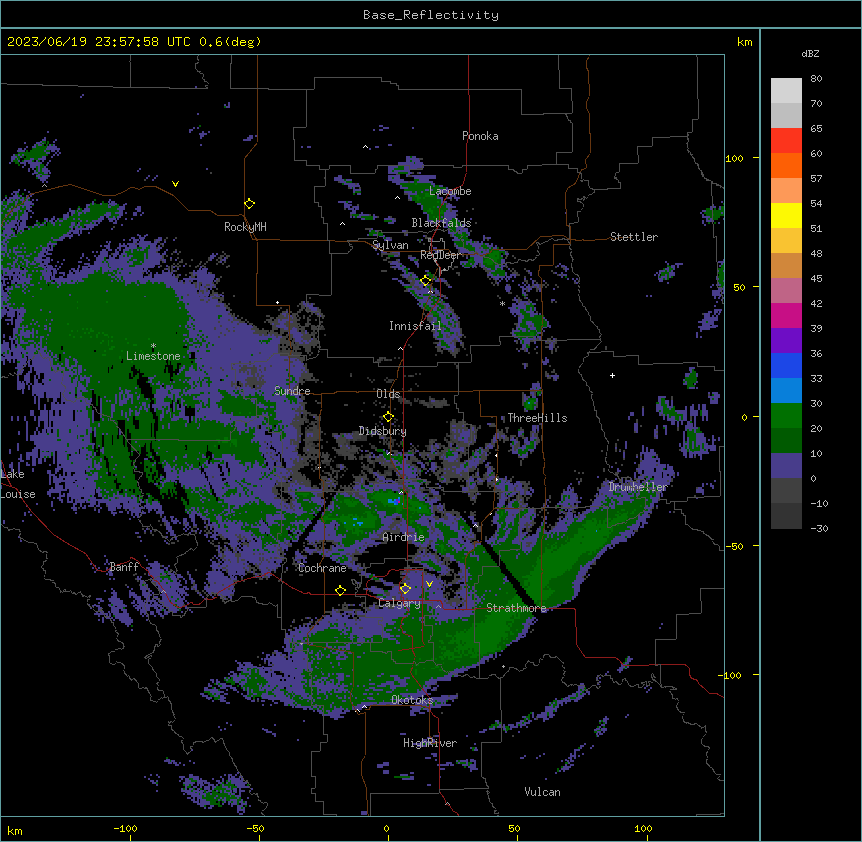Screen dimensions: 862x842
Task: Click the asterisk marker above Limestone label
Action: [x=153, y=346]
